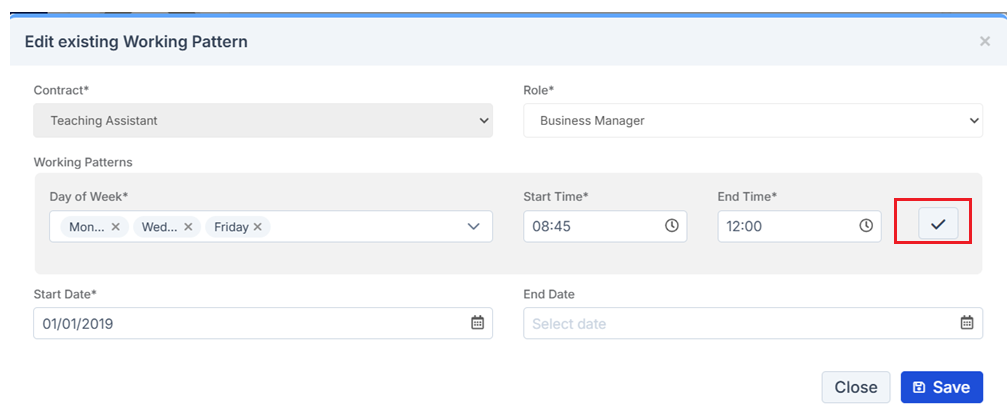
Task: Select the Friday tag label
Action: tap(231, 227)
